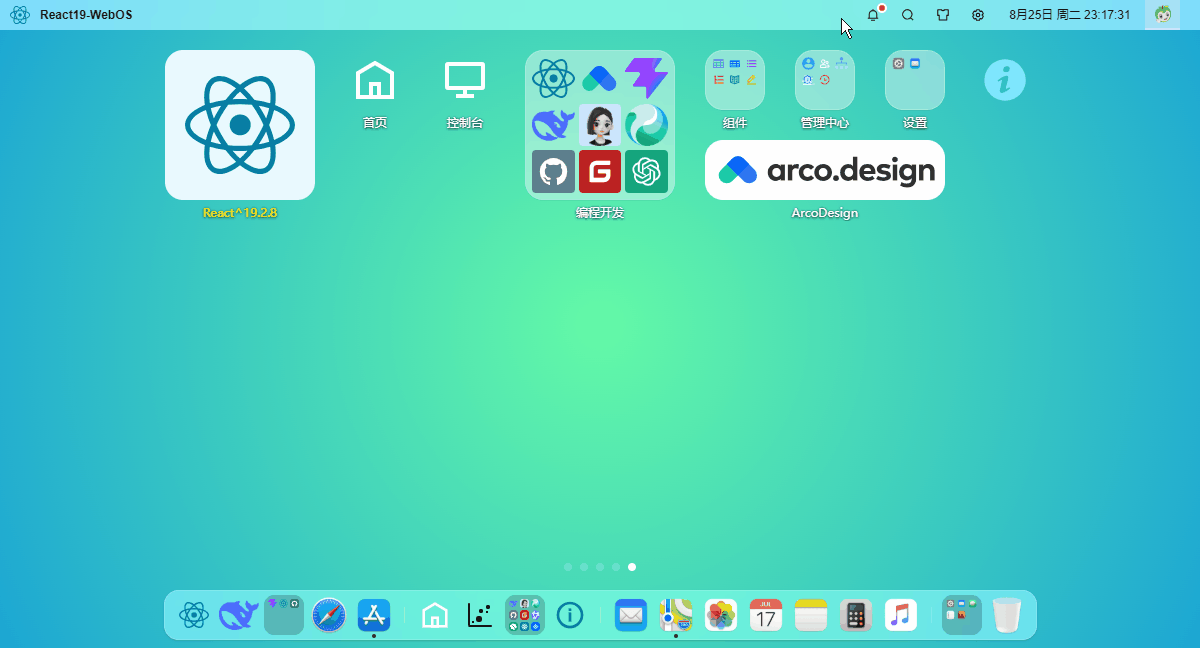Open GitHub in 编程开发 folder
This screenshot has height=648, width=1200.
click(x=553, y=171)
